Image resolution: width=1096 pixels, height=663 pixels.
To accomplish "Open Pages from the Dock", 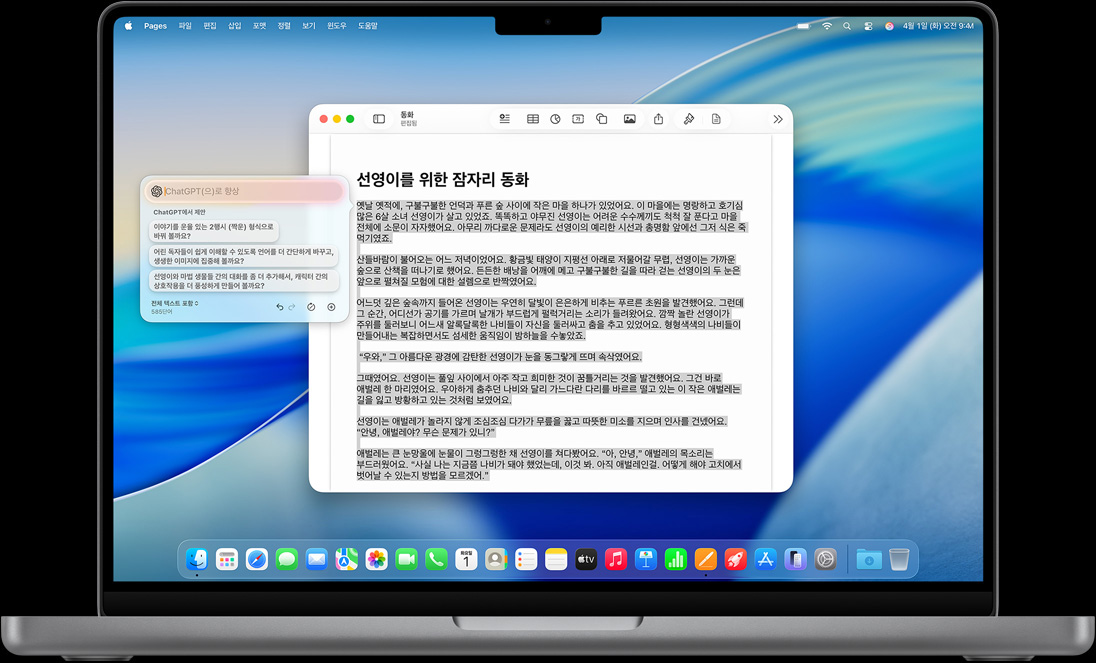I will coord(705,559).
